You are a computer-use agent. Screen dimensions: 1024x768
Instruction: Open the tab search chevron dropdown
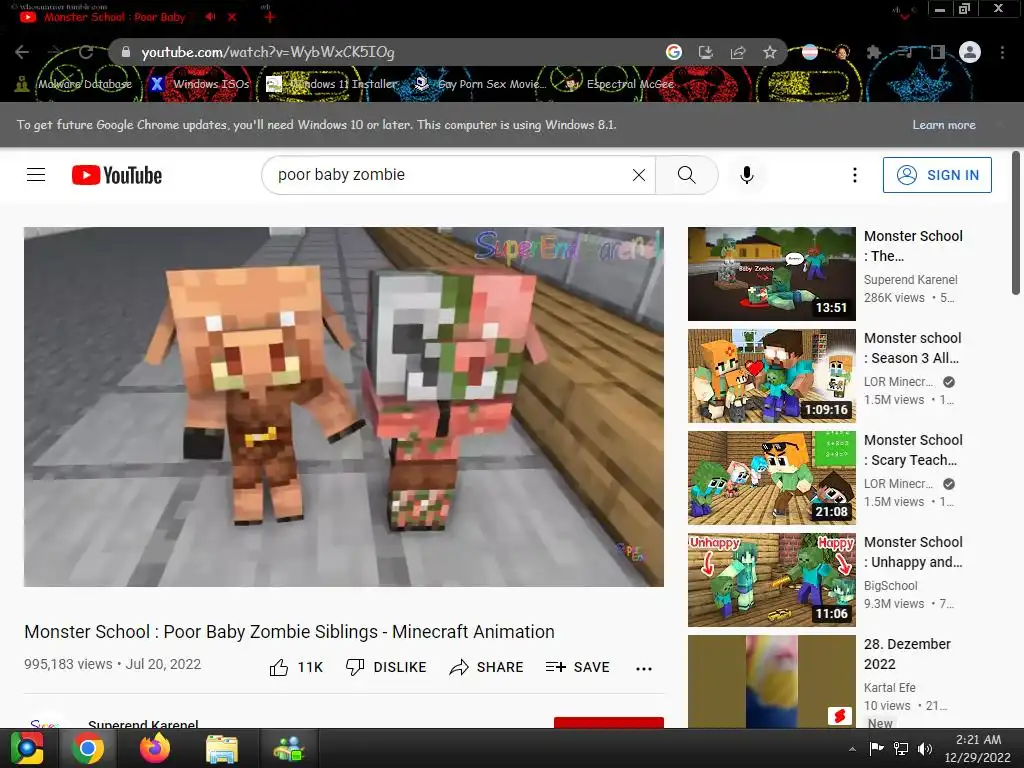[x=904, y=16]
